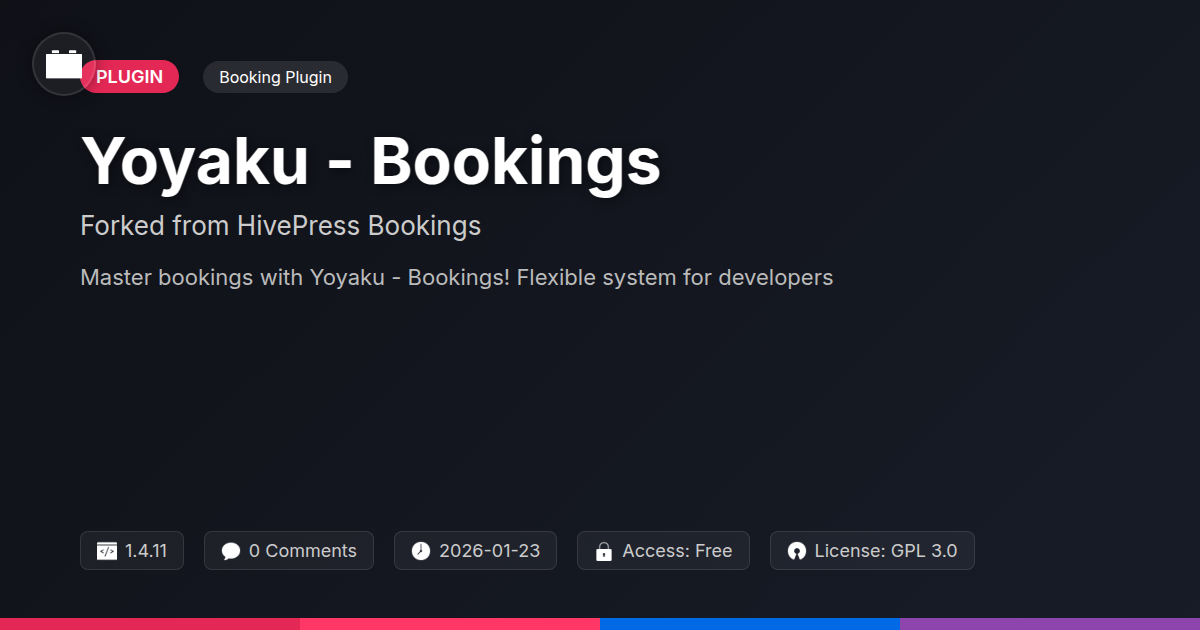Select the Booking Plugin tag
1200x630 pixels.
coord(275,77)
